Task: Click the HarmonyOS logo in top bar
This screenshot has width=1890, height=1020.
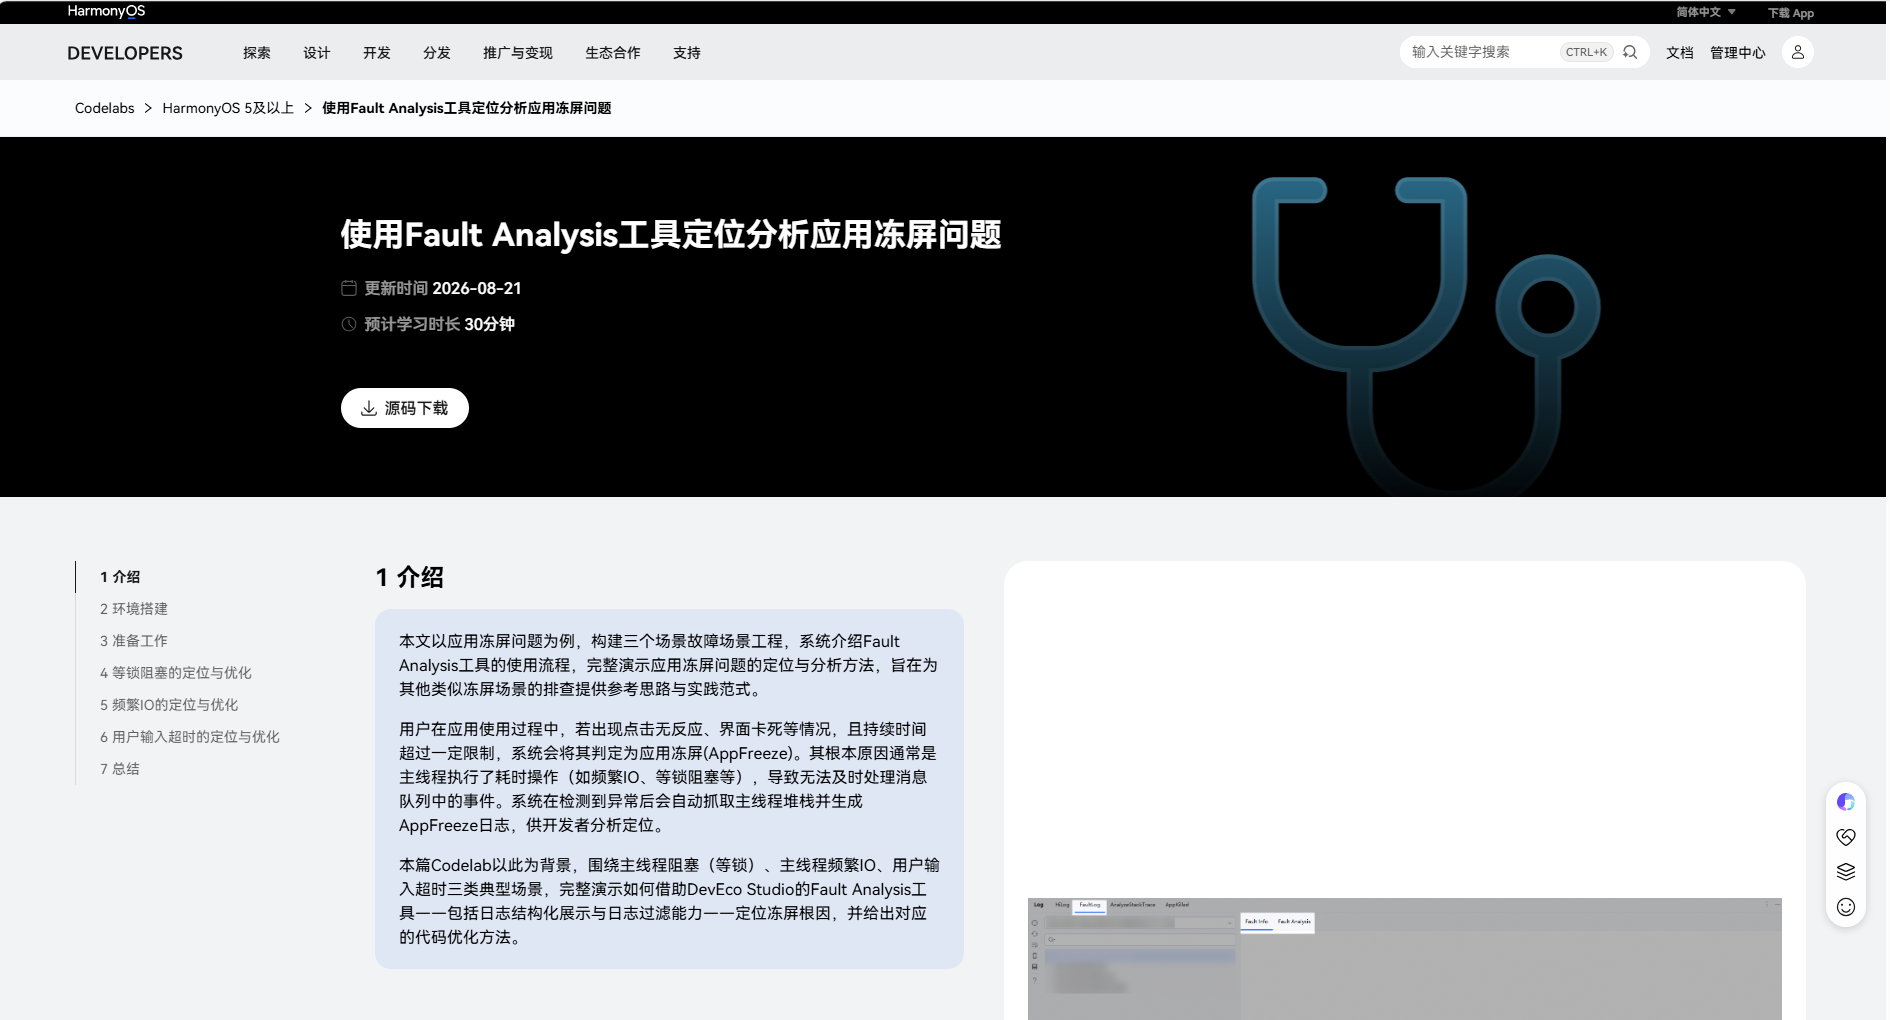Action: pos(106,11)
